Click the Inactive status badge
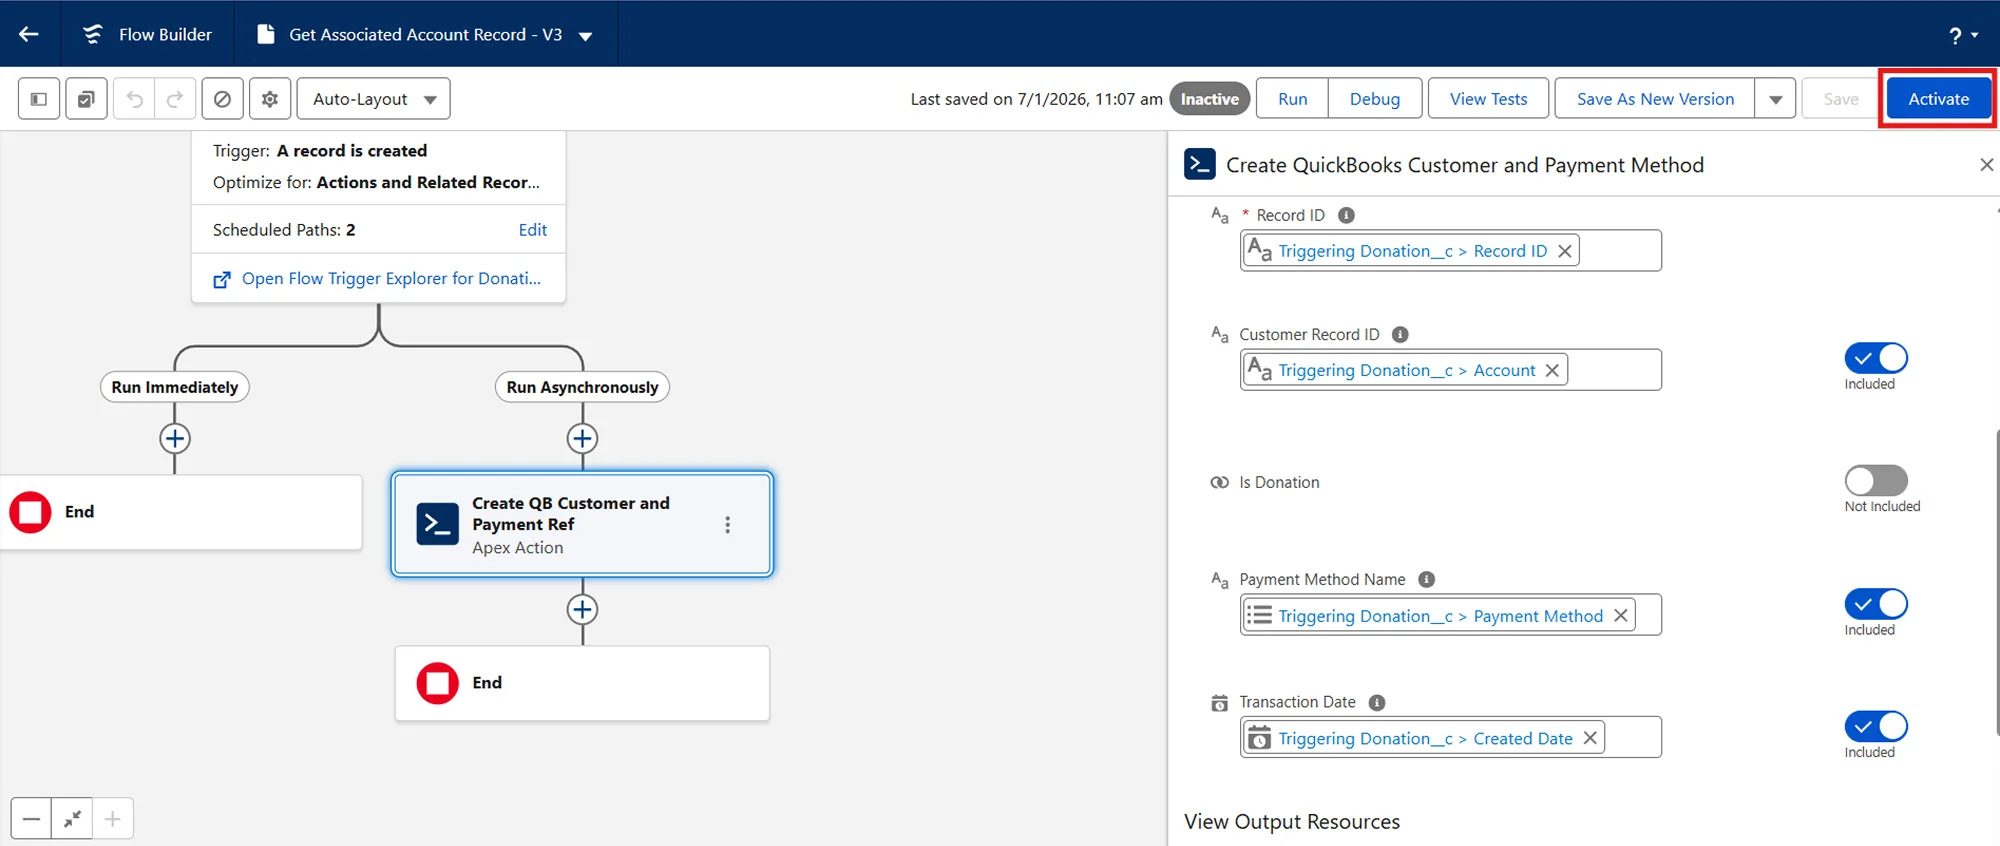Viewport: 2000px width, 846px height. tap(1209, 99)
